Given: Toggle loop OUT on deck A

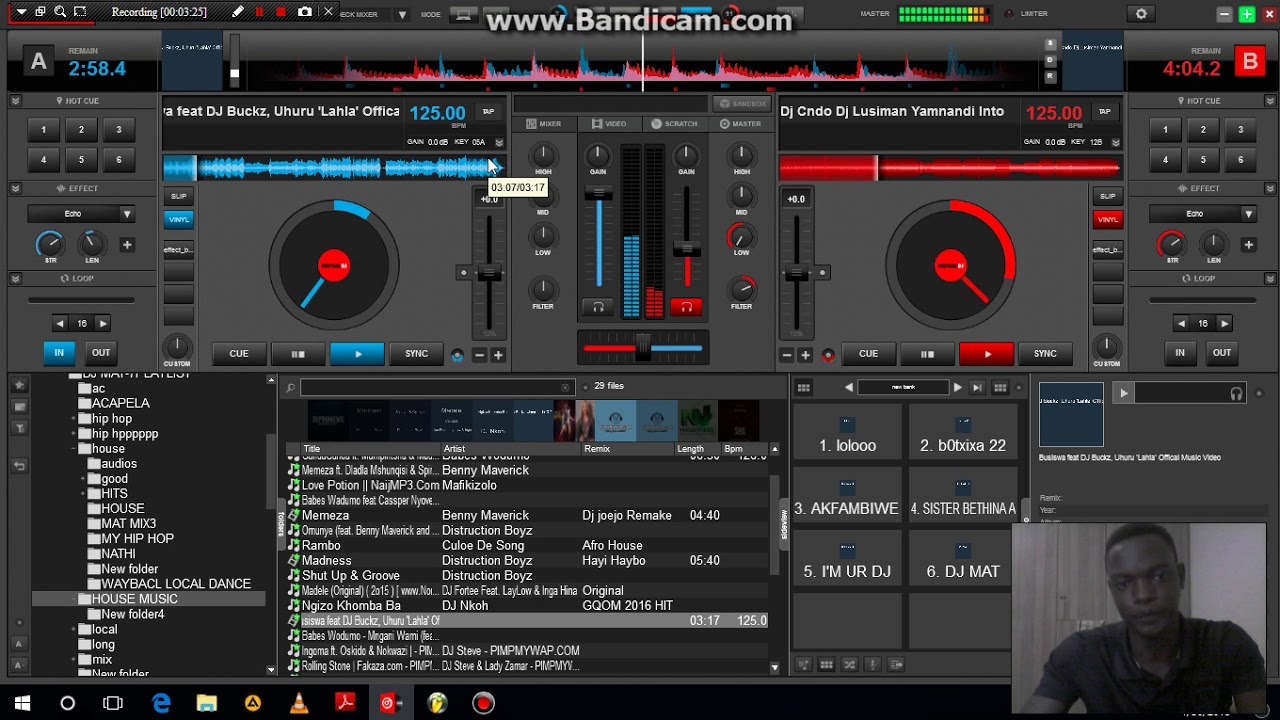Looking at the screenshot, I should (101, 352).
